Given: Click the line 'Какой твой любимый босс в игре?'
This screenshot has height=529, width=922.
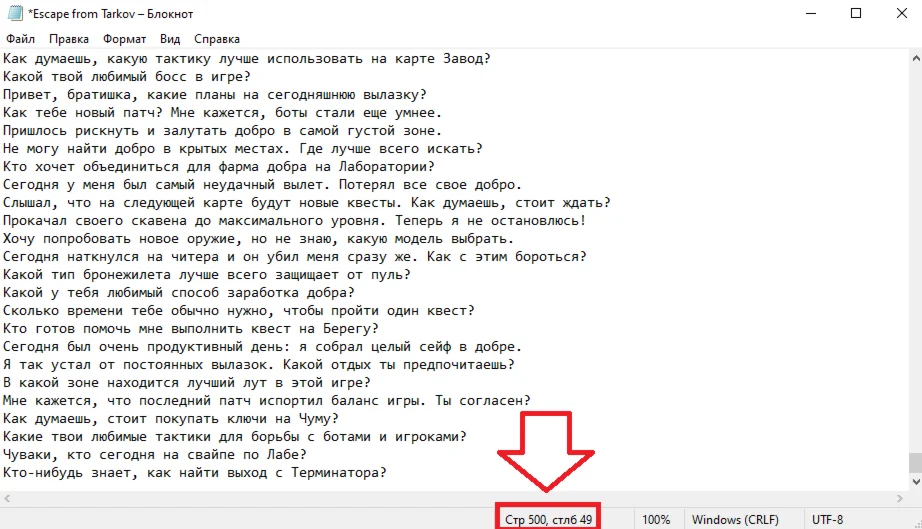Looking at the screenshot, I should (x=126, y=76).
